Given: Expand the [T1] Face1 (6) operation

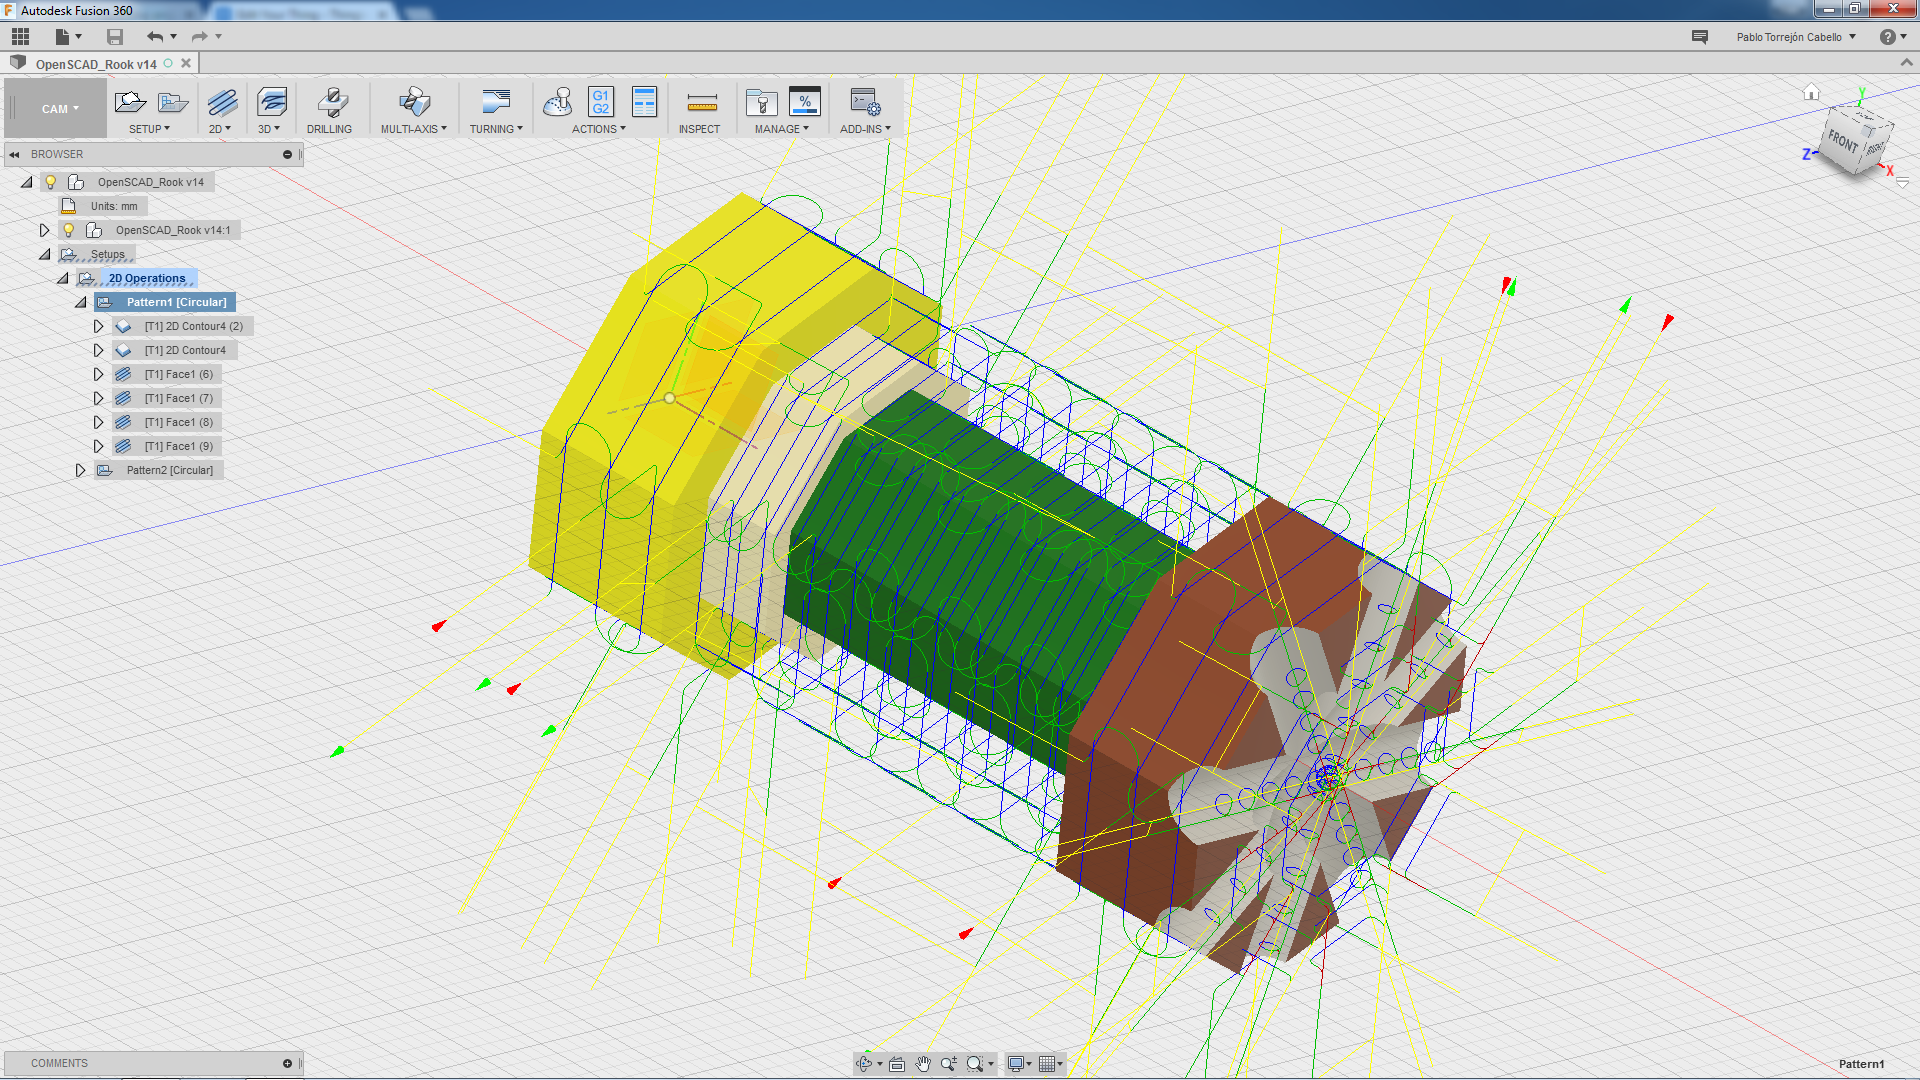Looking at the screenshot, I should [98, 374].
